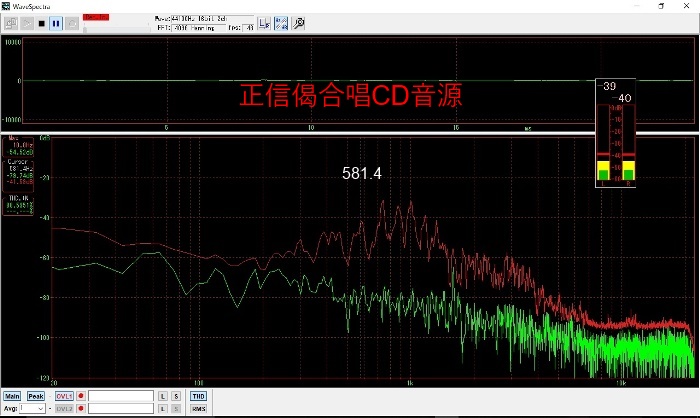
Task: Click the fps value box
Action: 248,28
